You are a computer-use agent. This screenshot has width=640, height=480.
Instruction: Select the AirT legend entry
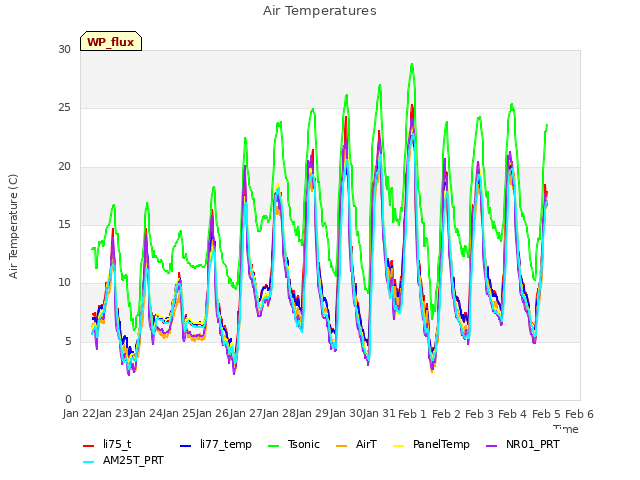(x=356, y=444)
